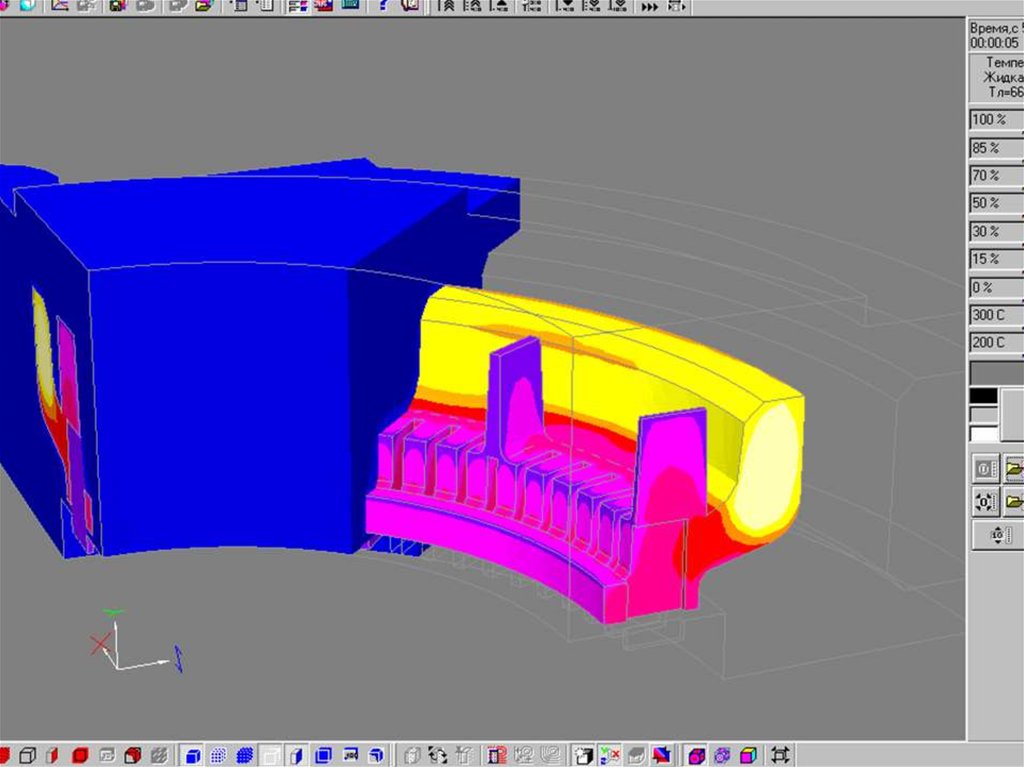Pick the white color swatch in right panel

pyautogui.click(x=984, y=434)
